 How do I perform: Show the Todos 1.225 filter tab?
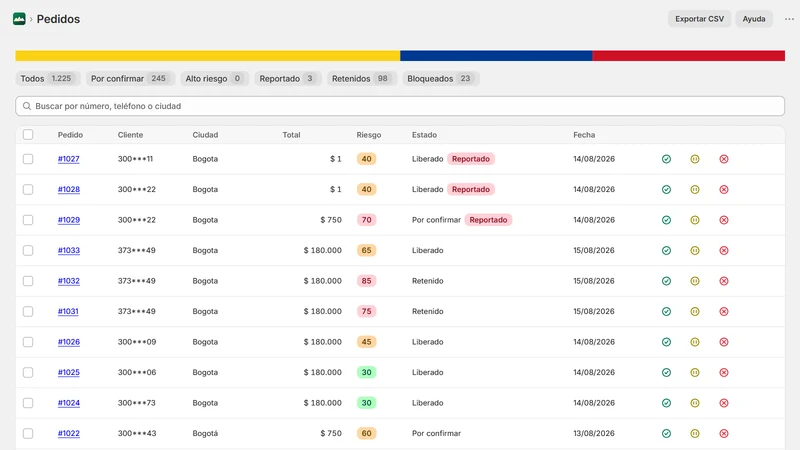click(48, 79)
